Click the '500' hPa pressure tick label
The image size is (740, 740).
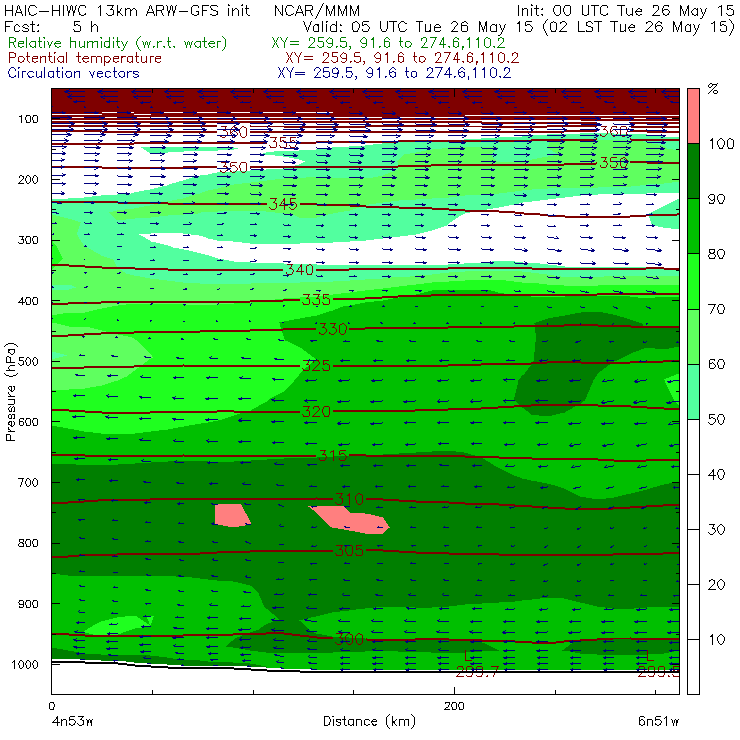pyautogui.click(x=28, y=361)
